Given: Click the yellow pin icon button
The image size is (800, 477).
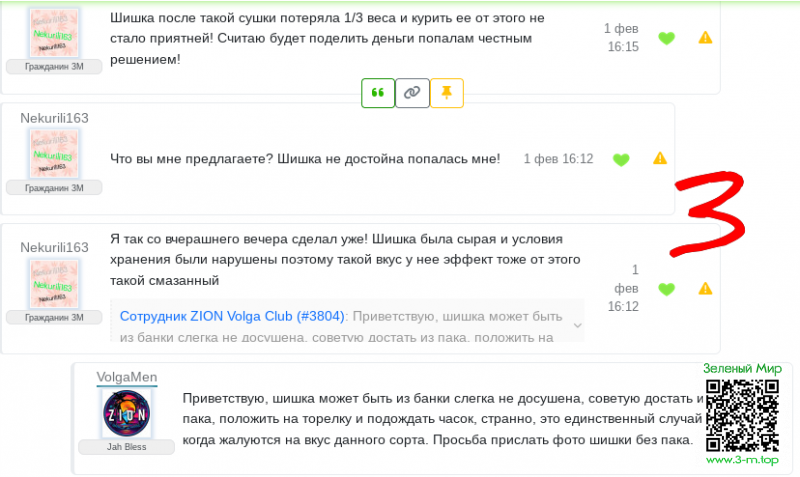Looking at the screenshot, I should [446, 93].
